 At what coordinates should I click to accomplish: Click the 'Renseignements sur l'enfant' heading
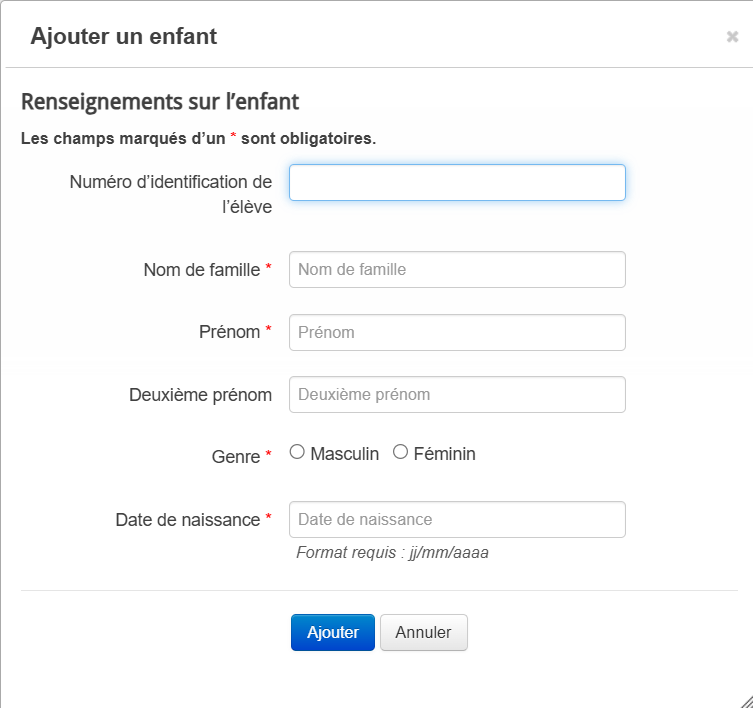tap(160, 102)
